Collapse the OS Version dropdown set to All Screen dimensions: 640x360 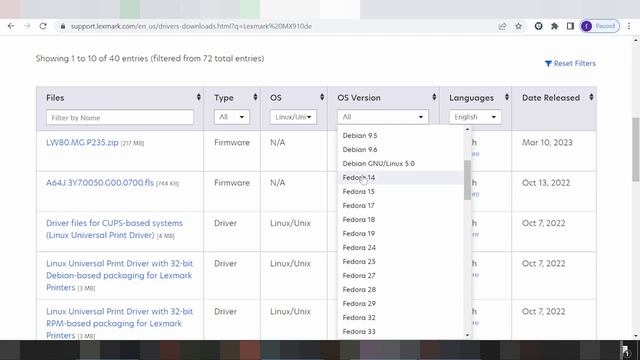(x=382, y=117)
